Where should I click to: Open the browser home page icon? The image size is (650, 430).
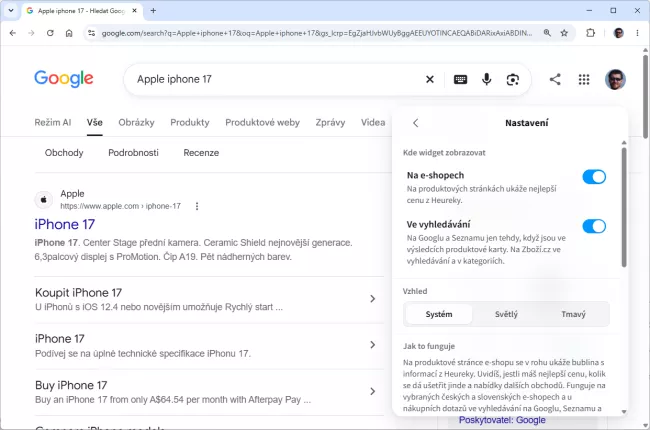(69, 33)
